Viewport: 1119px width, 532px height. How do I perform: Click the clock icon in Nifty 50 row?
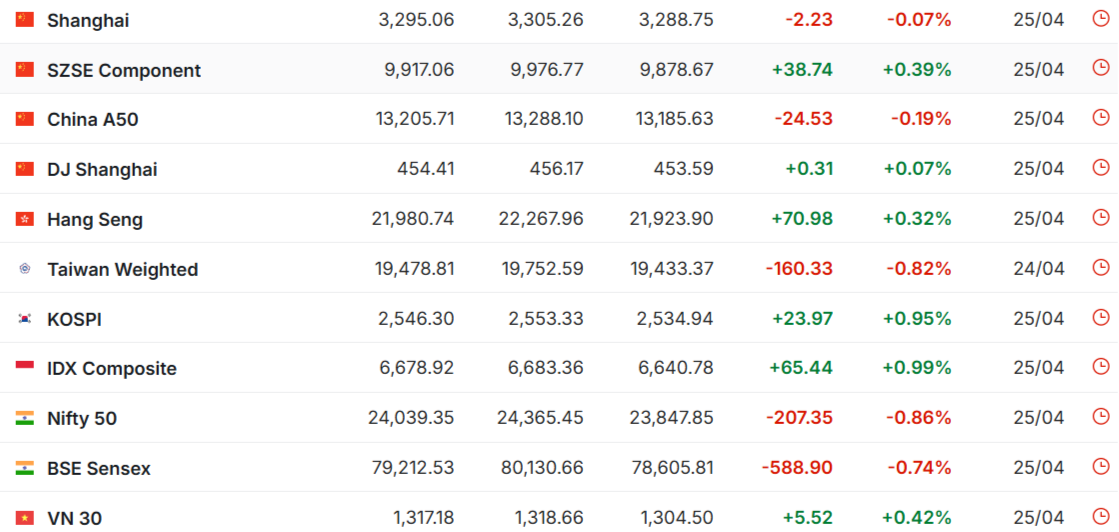[1100, 416]
